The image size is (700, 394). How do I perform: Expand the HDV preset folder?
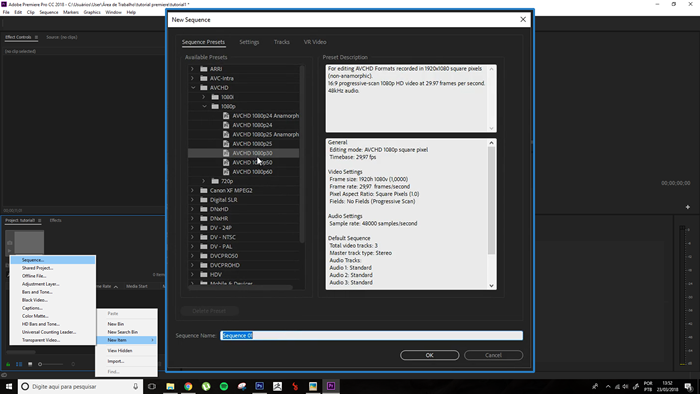coord(192,274)
